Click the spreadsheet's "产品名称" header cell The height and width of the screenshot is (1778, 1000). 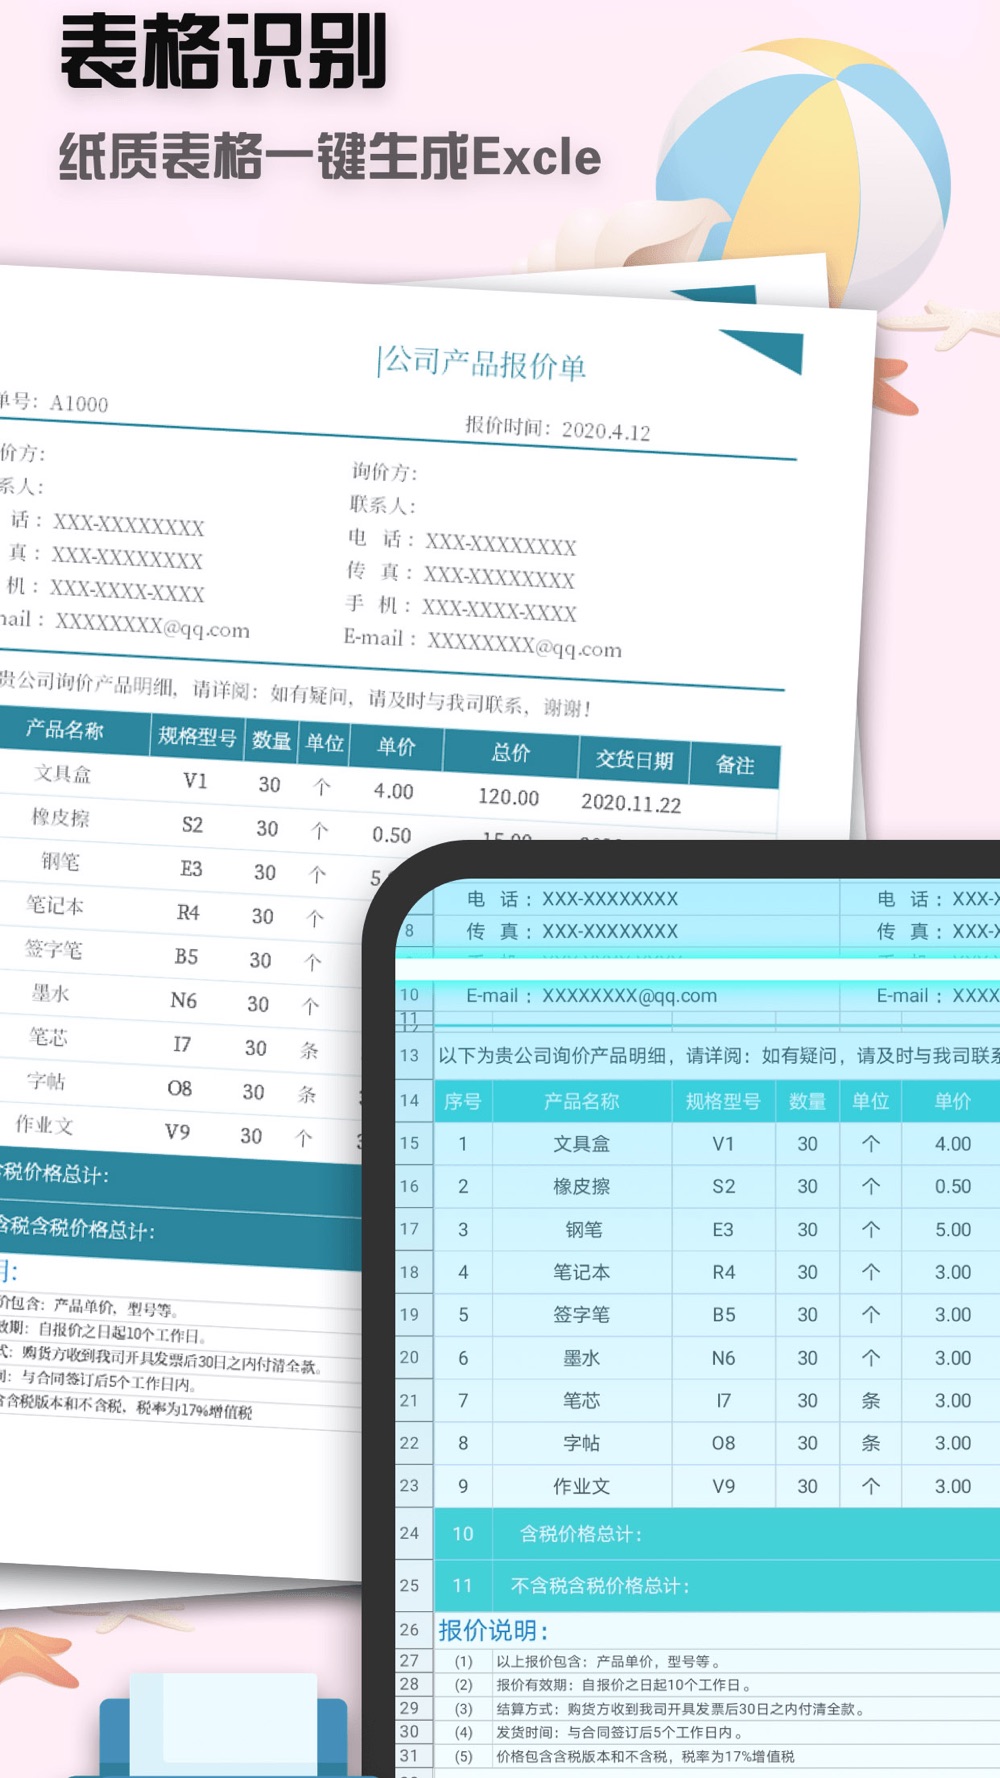pyautogui.click(x=581, y=1101)
